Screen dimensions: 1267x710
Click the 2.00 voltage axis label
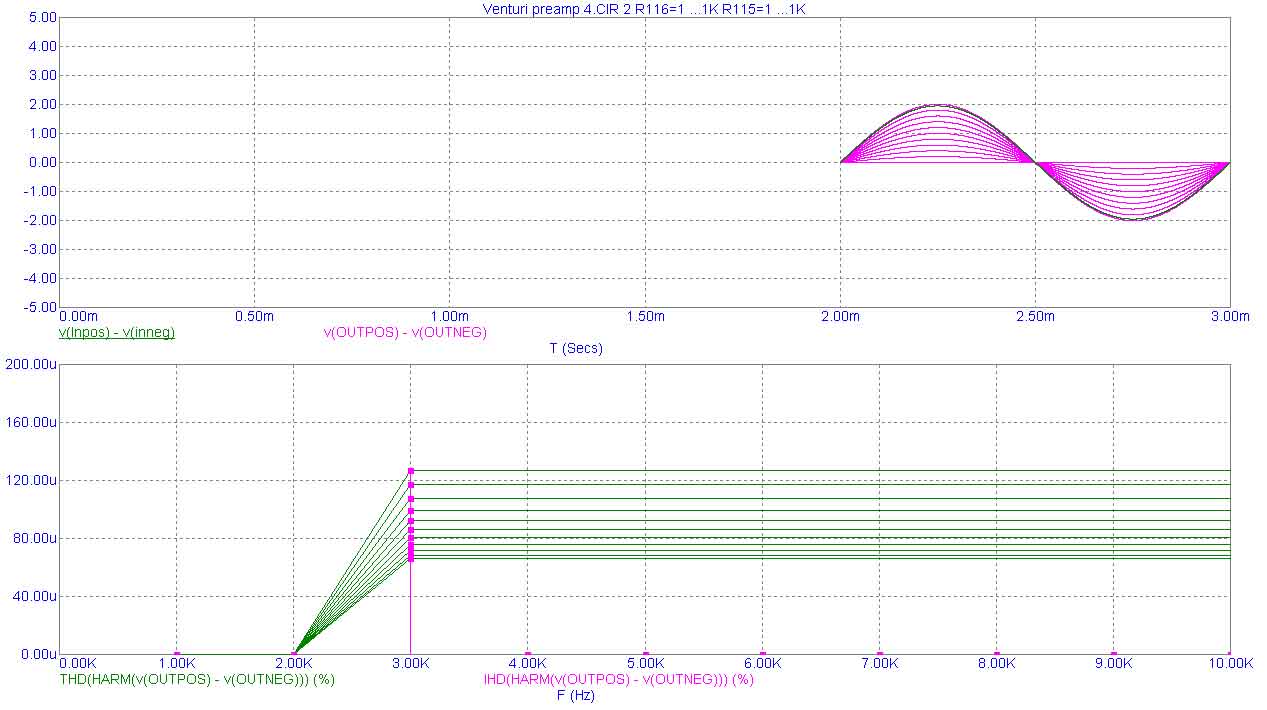[42, 104]
